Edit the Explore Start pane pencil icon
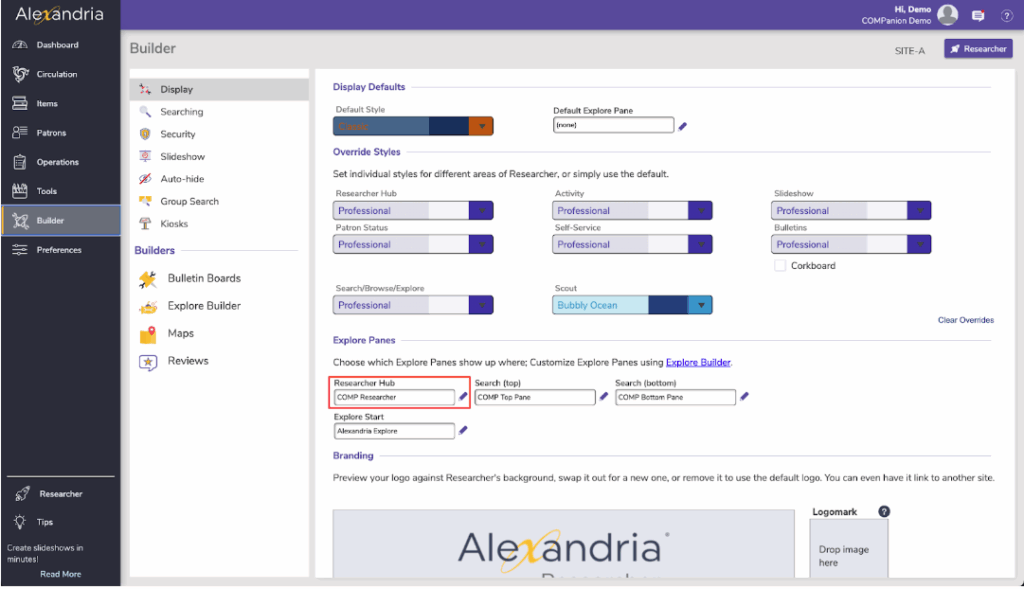The height and width of the screenshot is (589, 1024). 463,430
